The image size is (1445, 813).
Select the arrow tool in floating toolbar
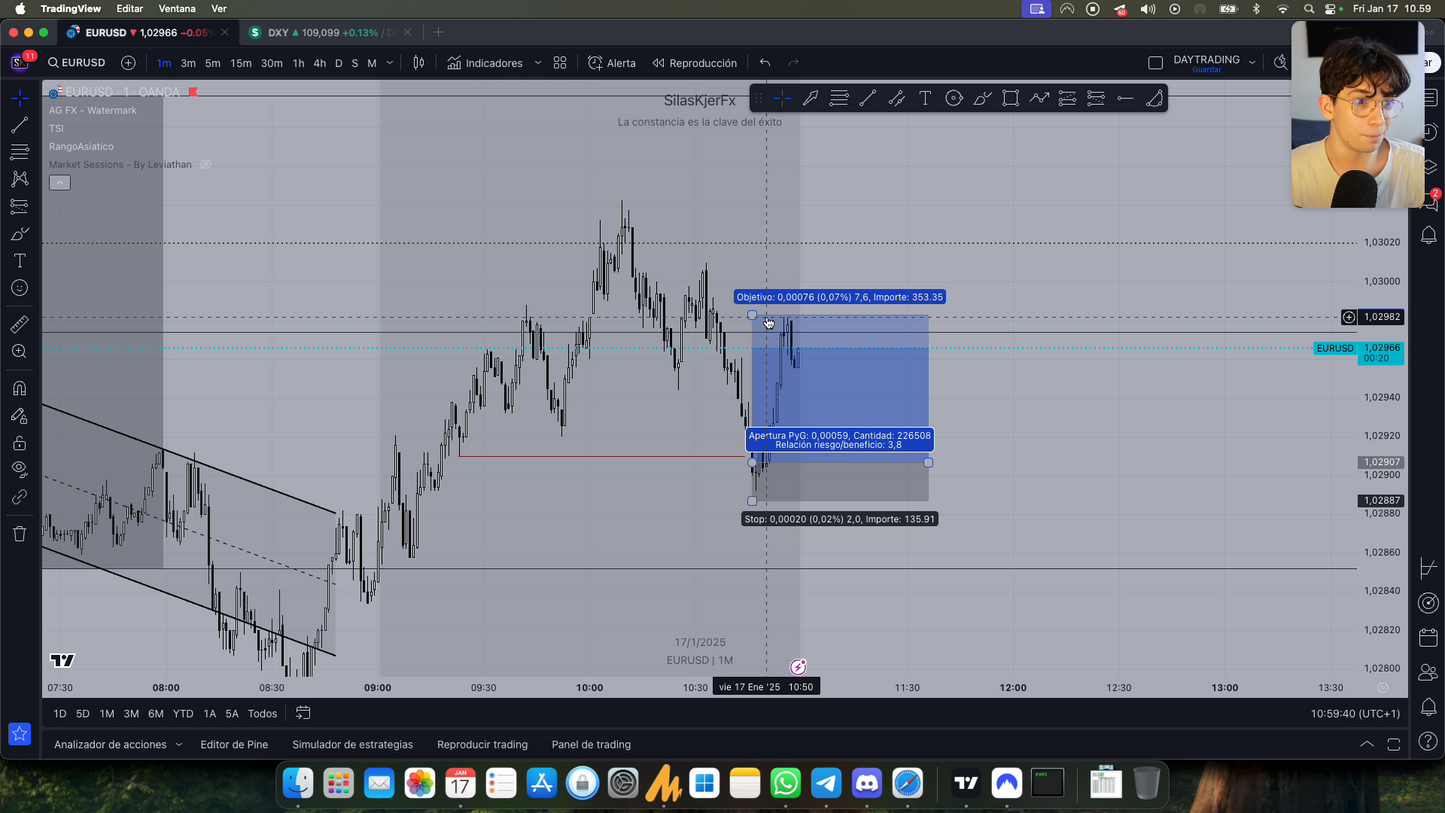[811, 98]
